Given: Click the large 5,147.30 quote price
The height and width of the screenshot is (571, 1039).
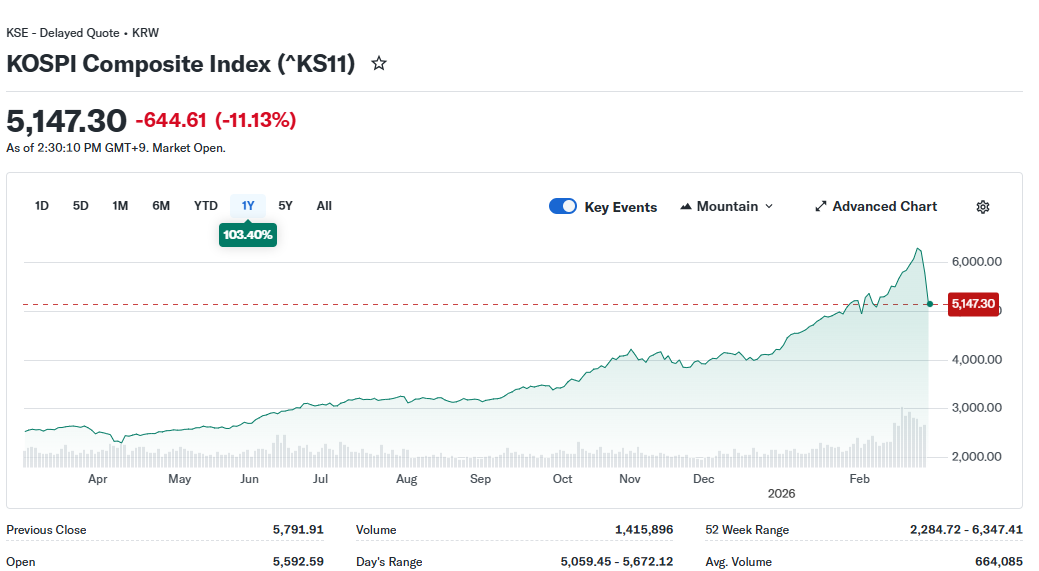Looking at the screenshot, I should [x=66, y=121].
